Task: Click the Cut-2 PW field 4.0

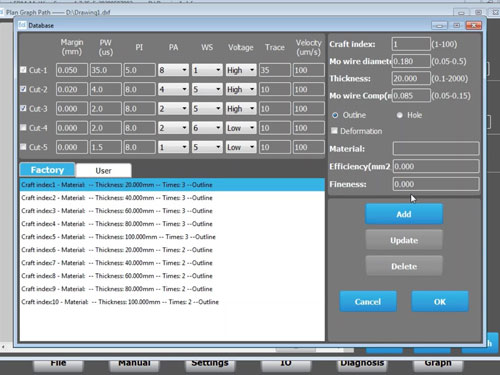Action: [x=106, y=89]
